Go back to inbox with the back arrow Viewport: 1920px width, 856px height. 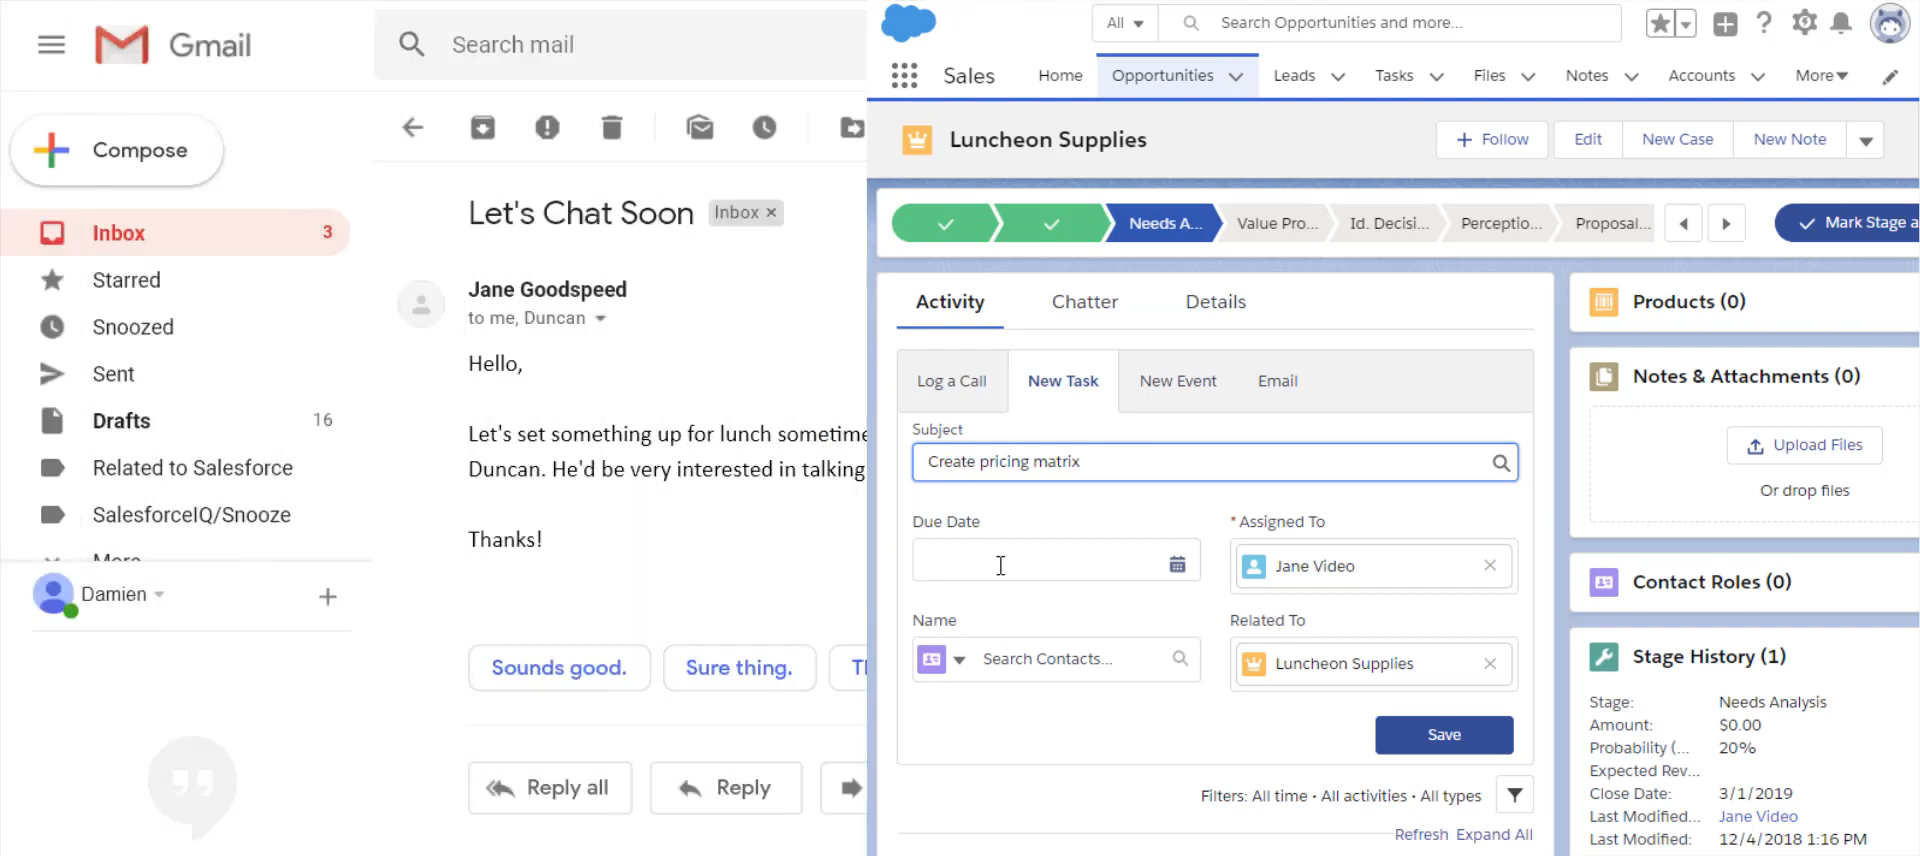coord(413,127)
